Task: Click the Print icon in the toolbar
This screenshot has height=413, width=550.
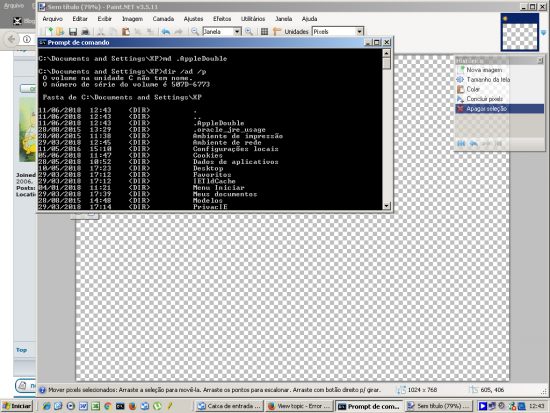Action: (85, 32)
